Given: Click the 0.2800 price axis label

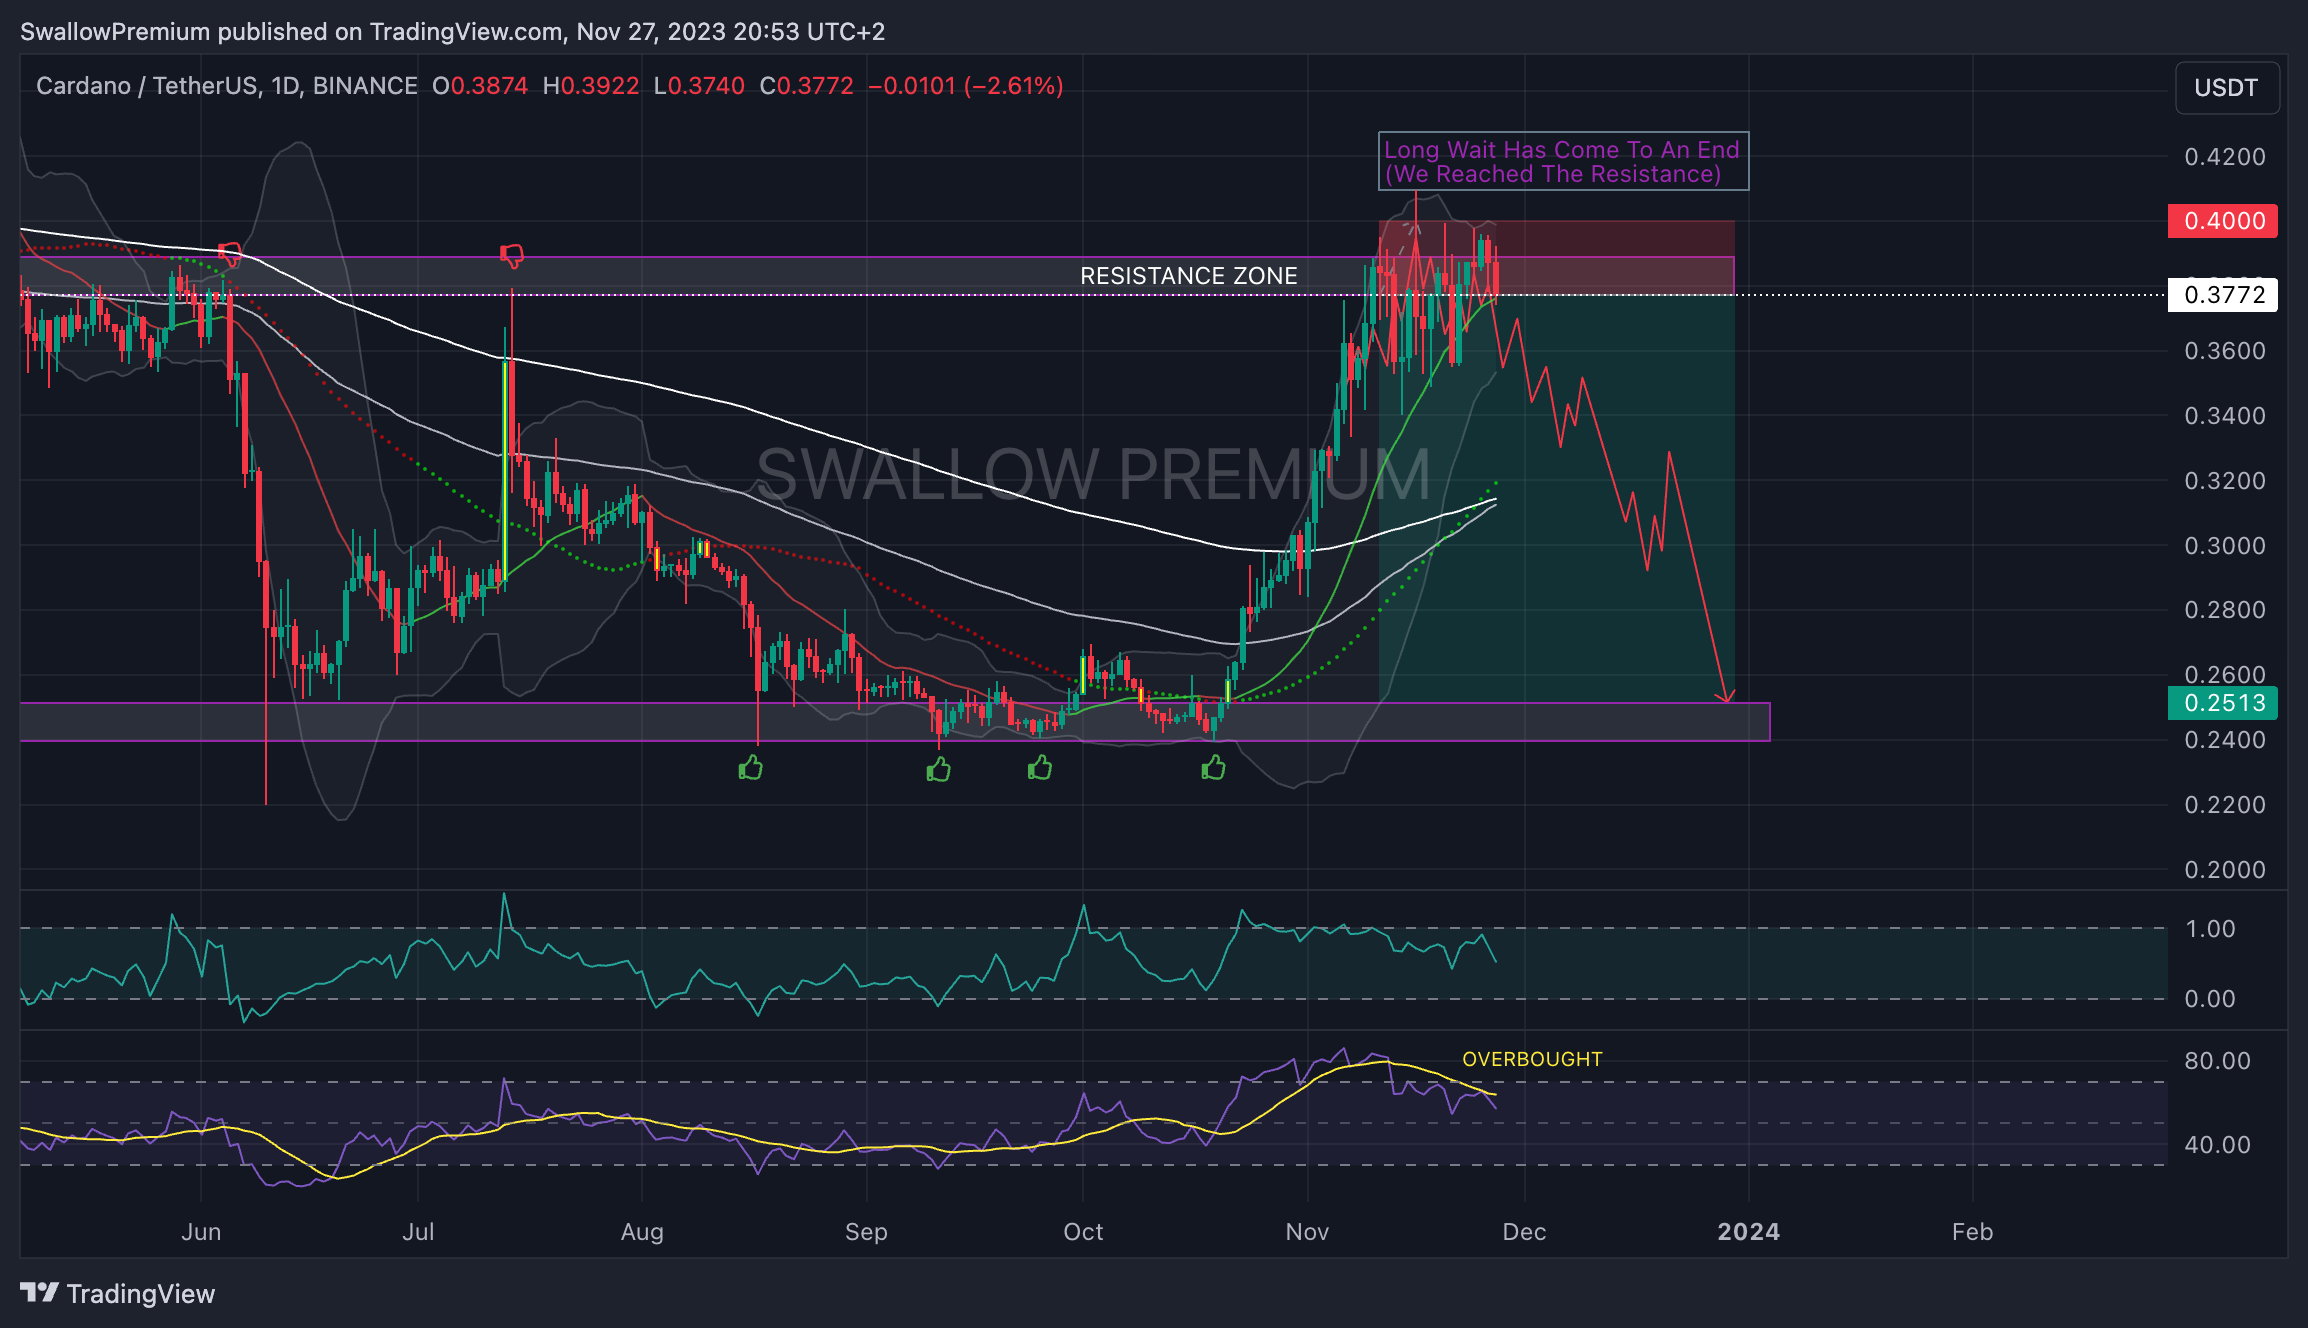Looking at the screenshot, I should (2225, 610).
